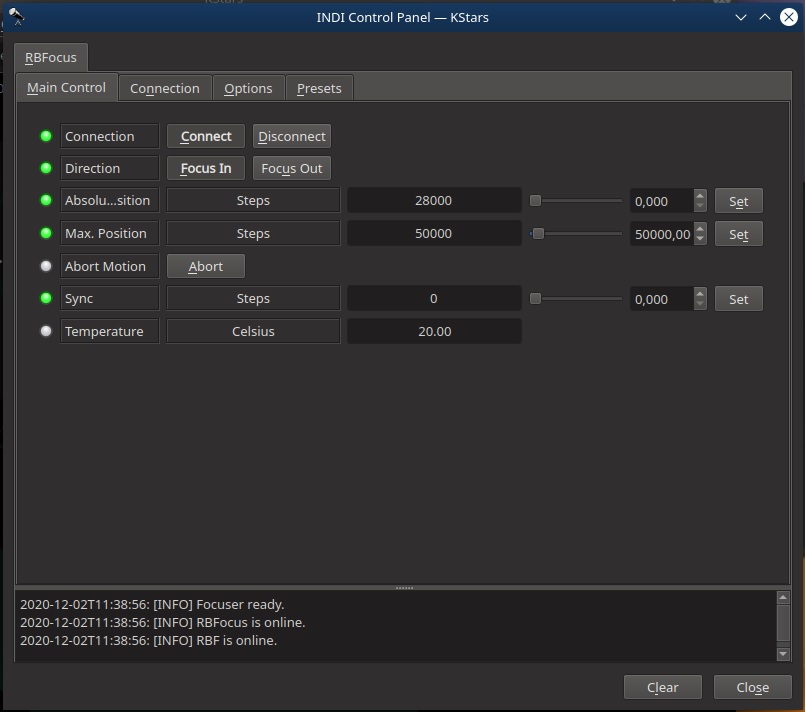This screenshot has height=712, width=806.
Task: Increase Sync value with up arrow
Action: pyautogui.click(x=700, y=293)
